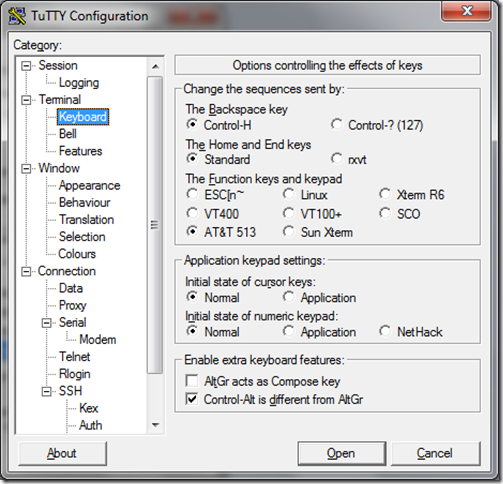Choose the Xterm R6 function keys option
The width and height of the screenshot is (503, 484).
385,194
